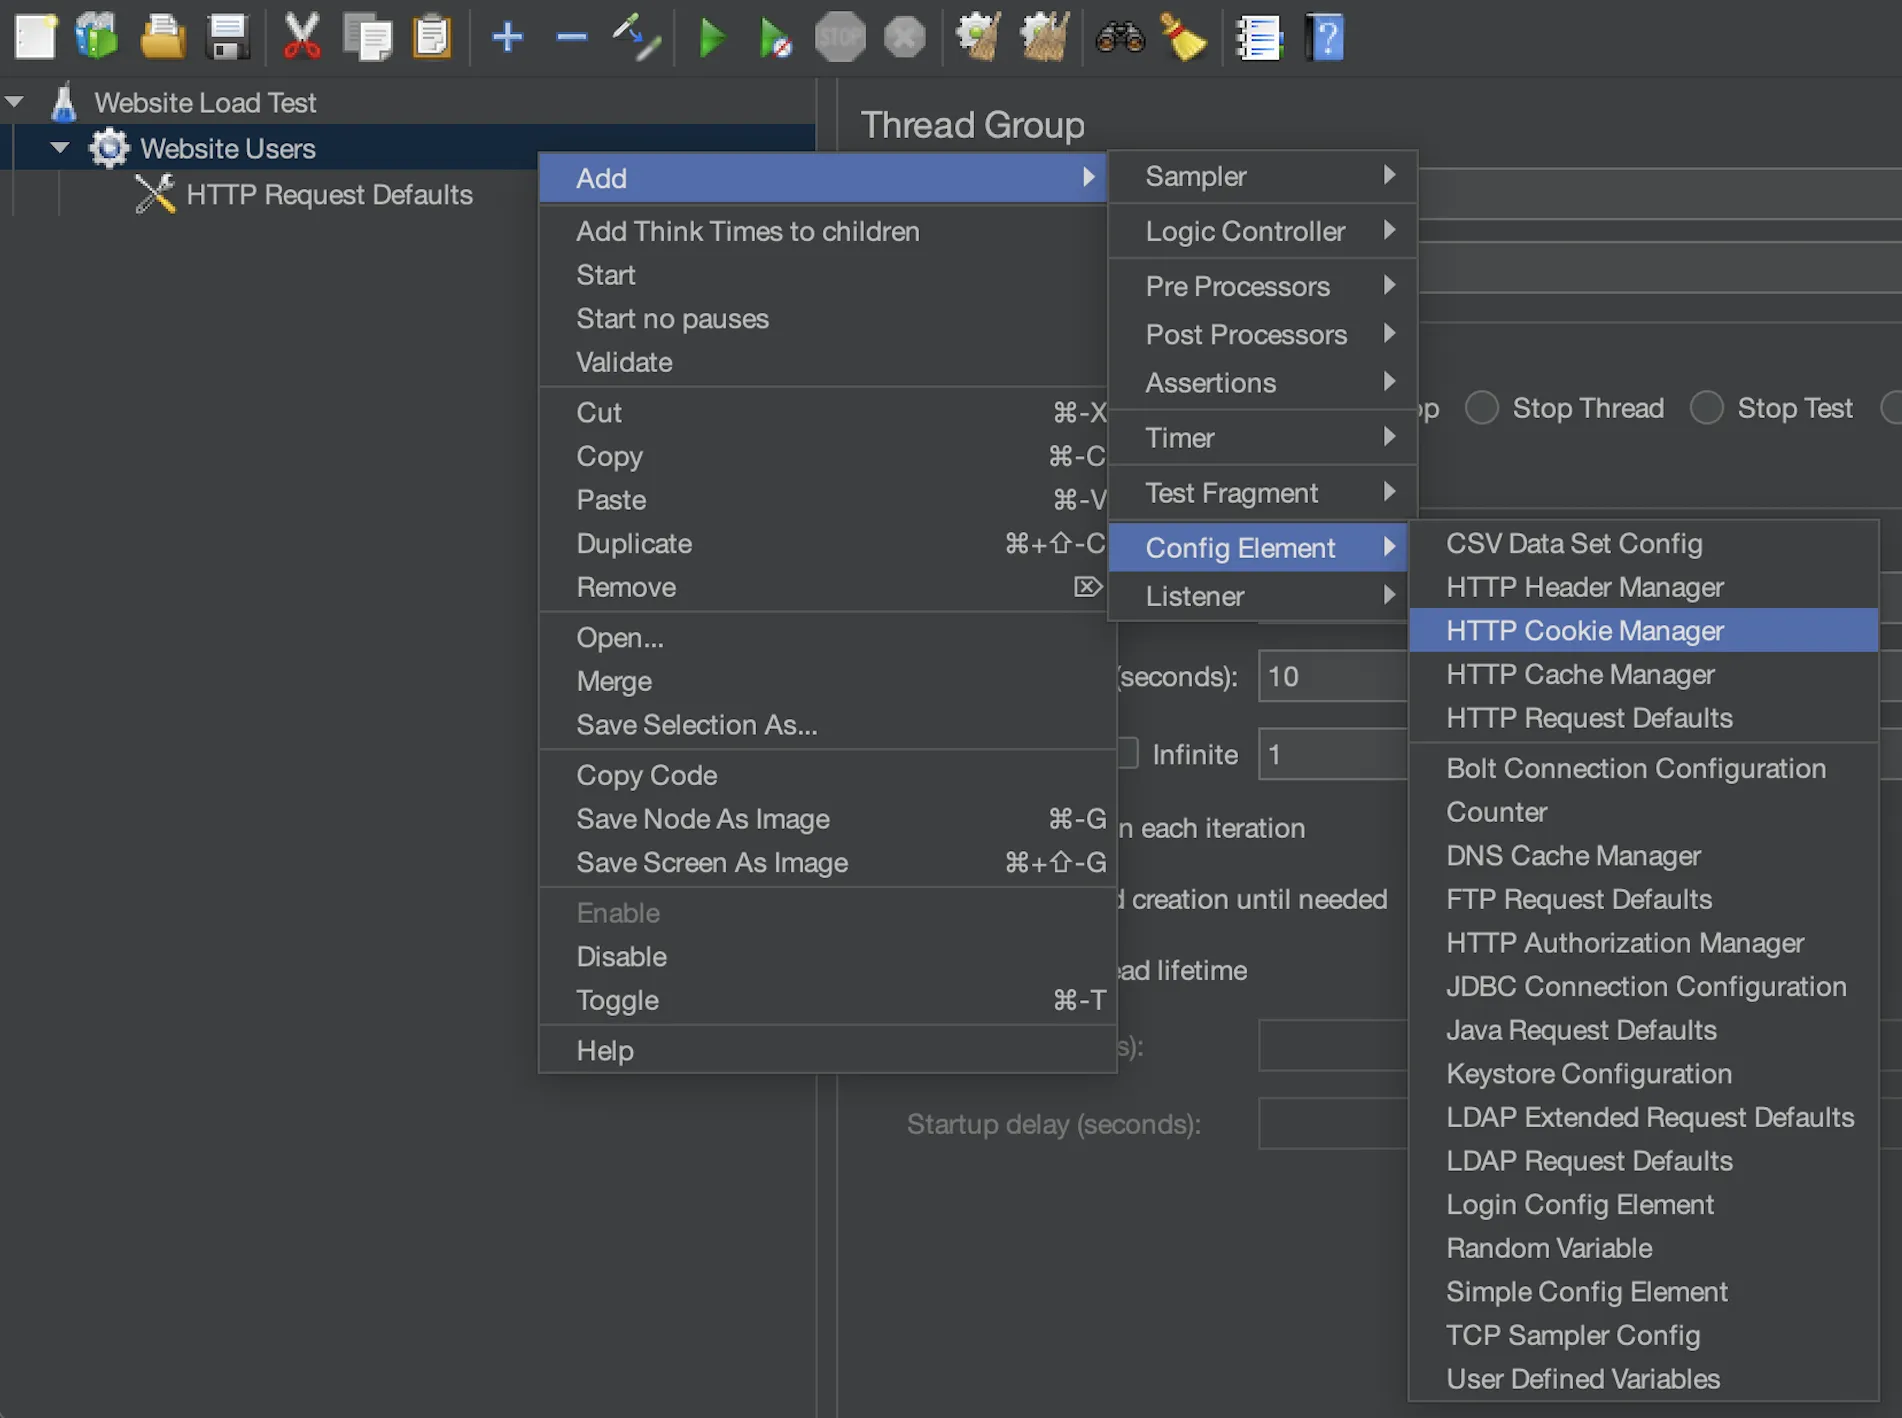Click the broom Reset Search icon
Viewport: 1902px width, 1418px height.
tap(1183, 38)
